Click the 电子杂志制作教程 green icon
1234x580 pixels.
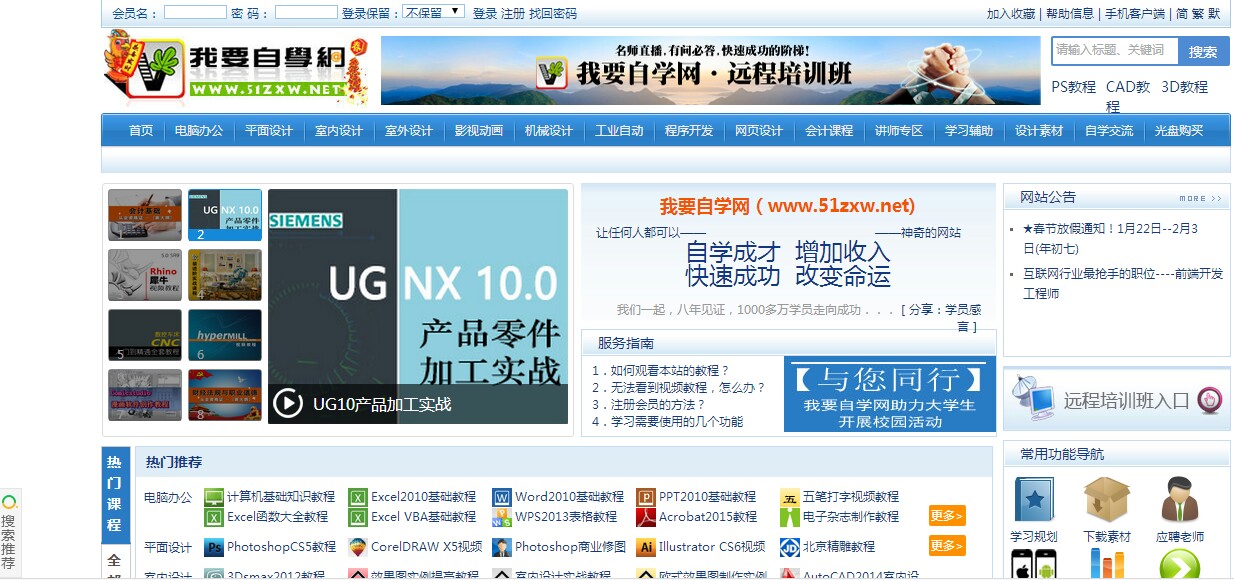point(789,517)
